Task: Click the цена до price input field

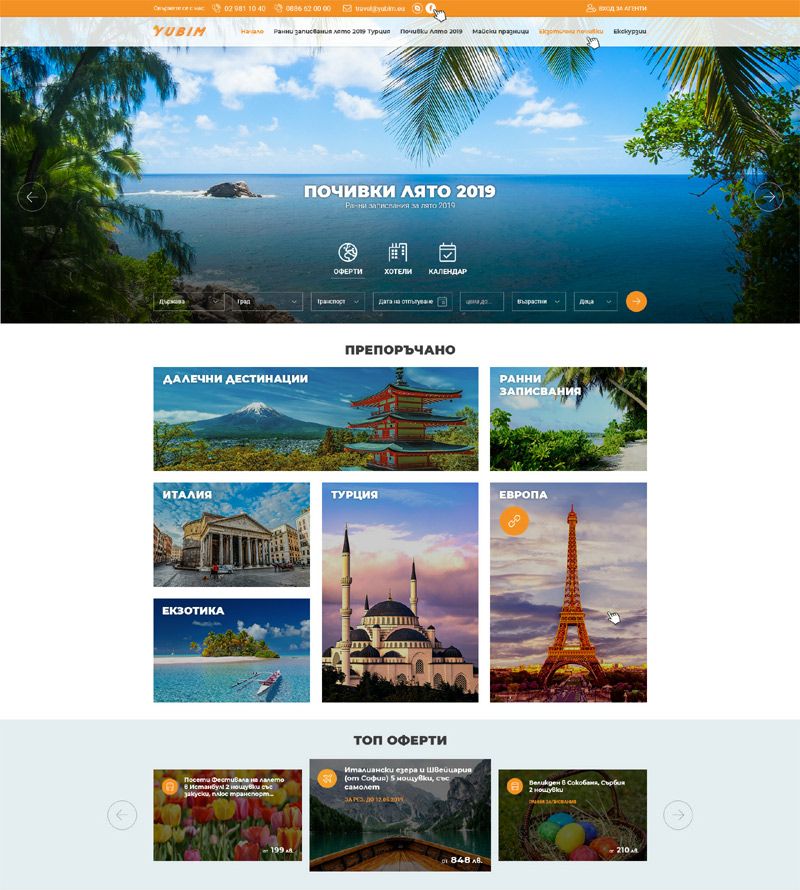Action: pyautogui.click(x=481, y=301)
